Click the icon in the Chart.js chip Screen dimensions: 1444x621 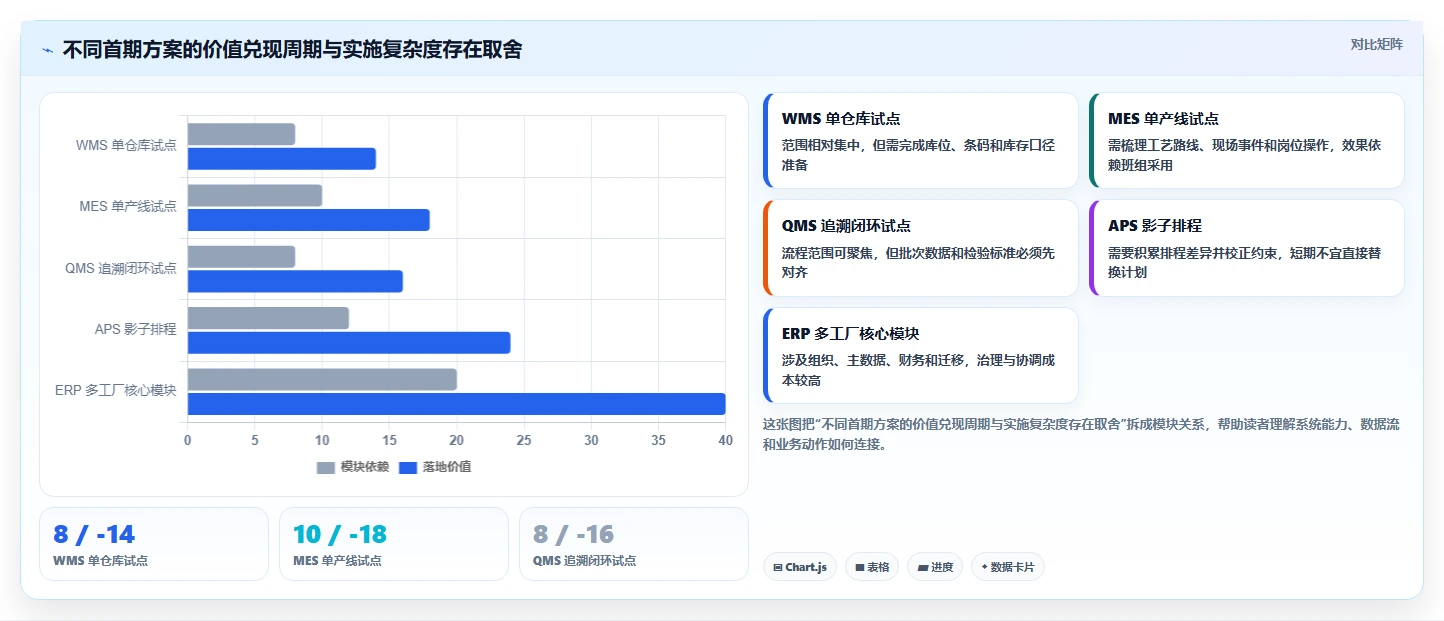point(777,567)
